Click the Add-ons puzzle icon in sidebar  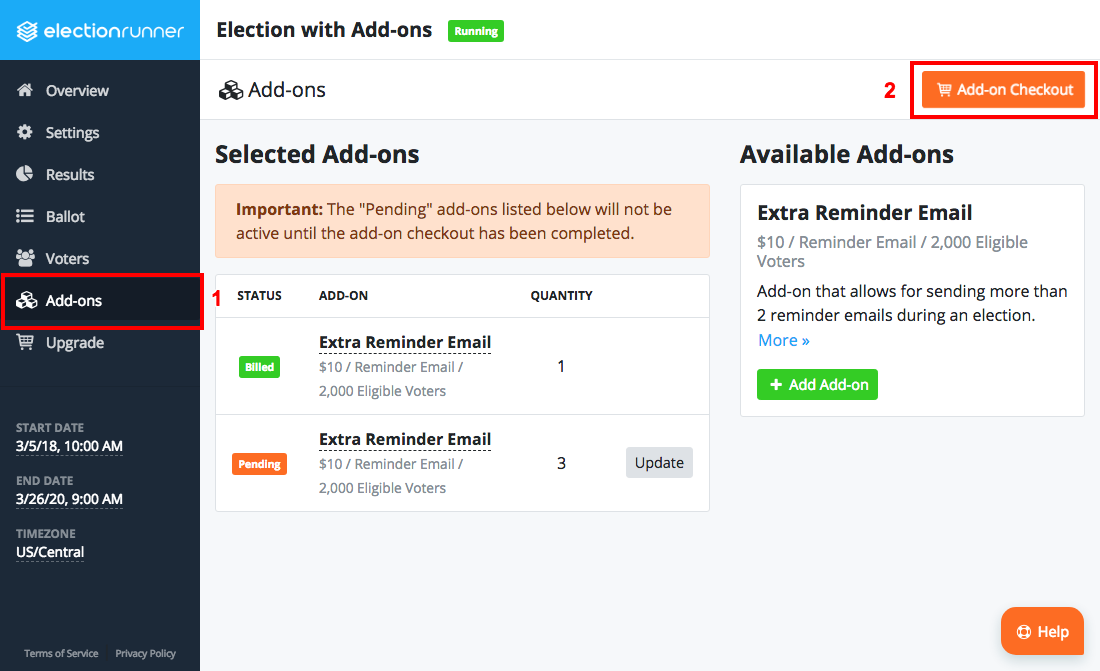tap(27, 299)
